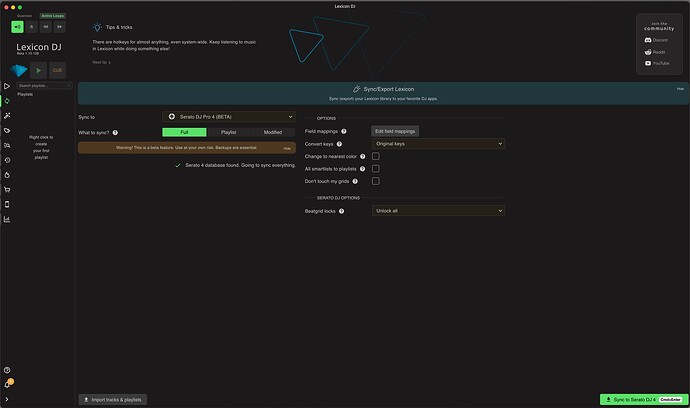Select the Full sync tab
The width and height of the screenshot is (690, 408).
184,132
